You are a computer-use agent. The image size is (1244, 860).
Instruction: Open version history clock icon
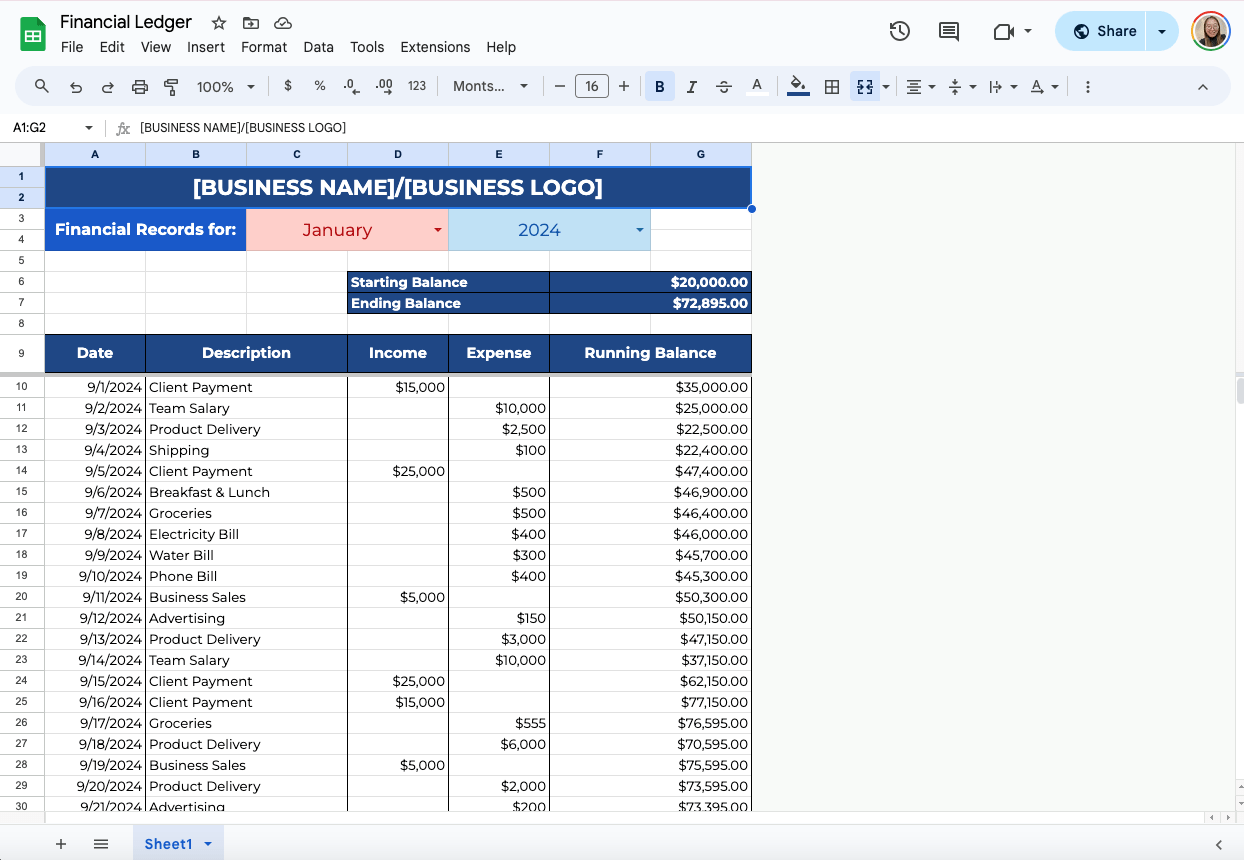pyautogui.click(x=899, y=31)
